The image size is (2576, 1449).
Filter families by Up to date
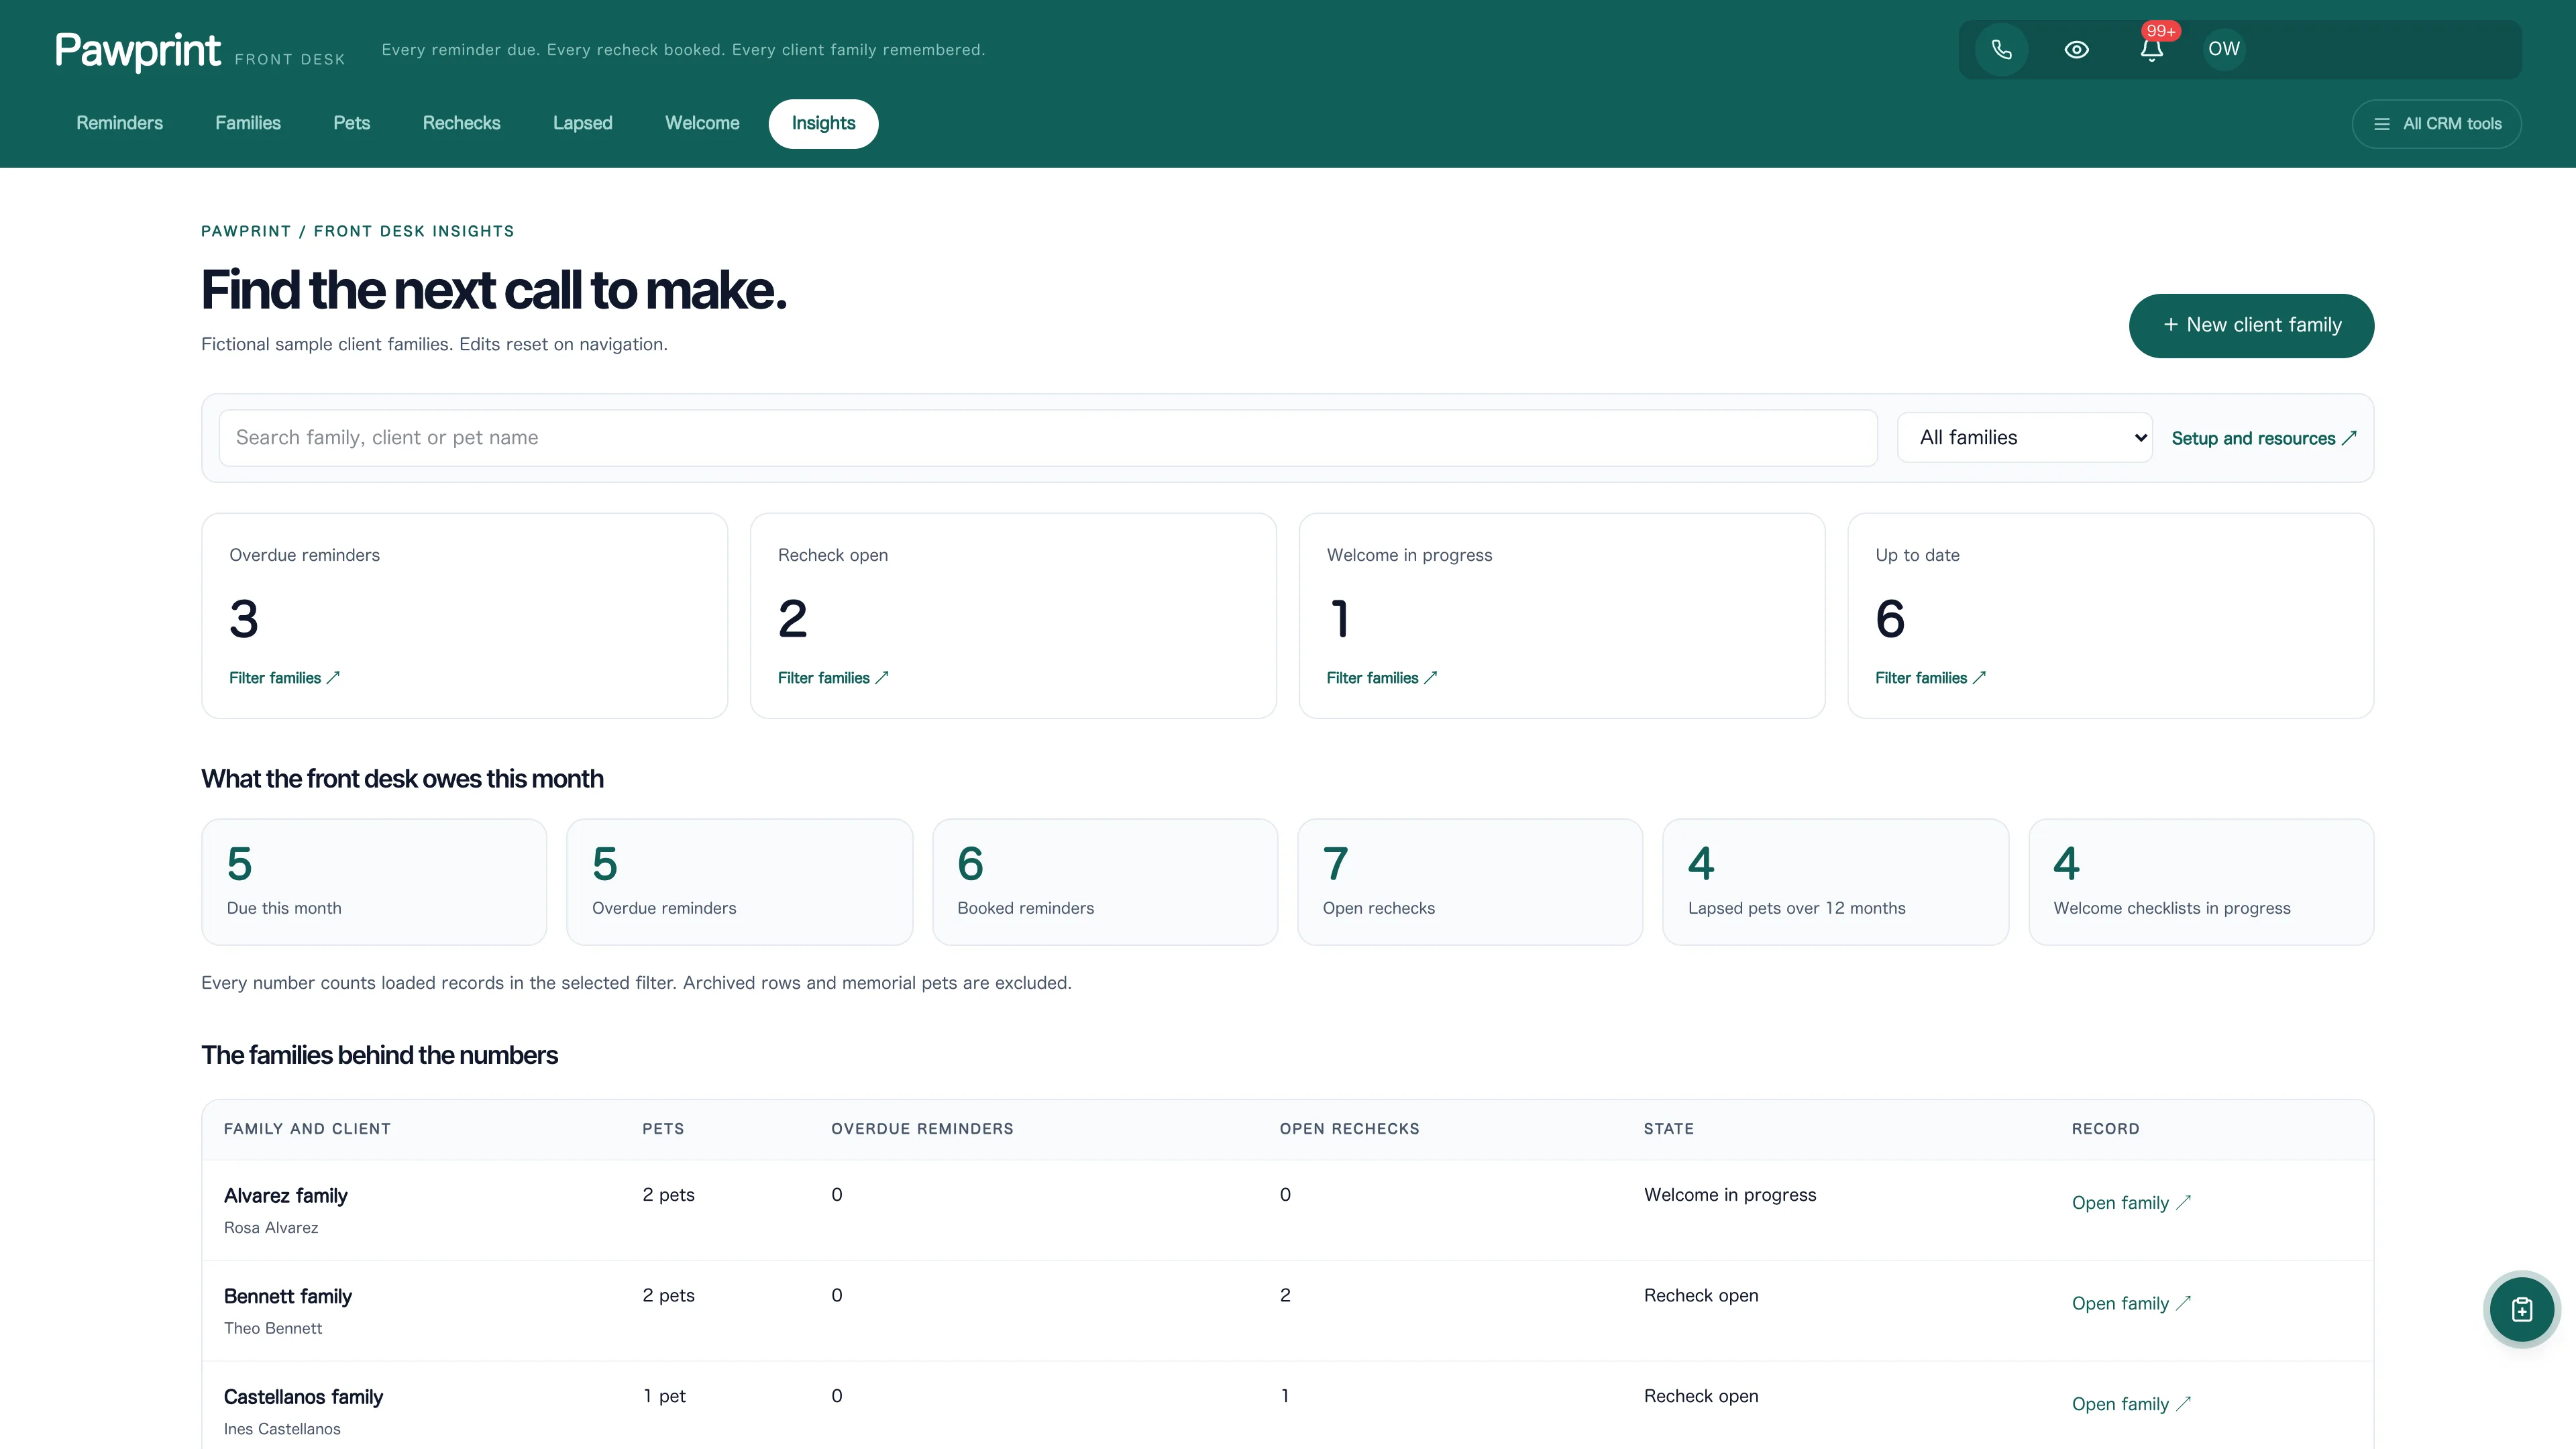click(1930, 678)
